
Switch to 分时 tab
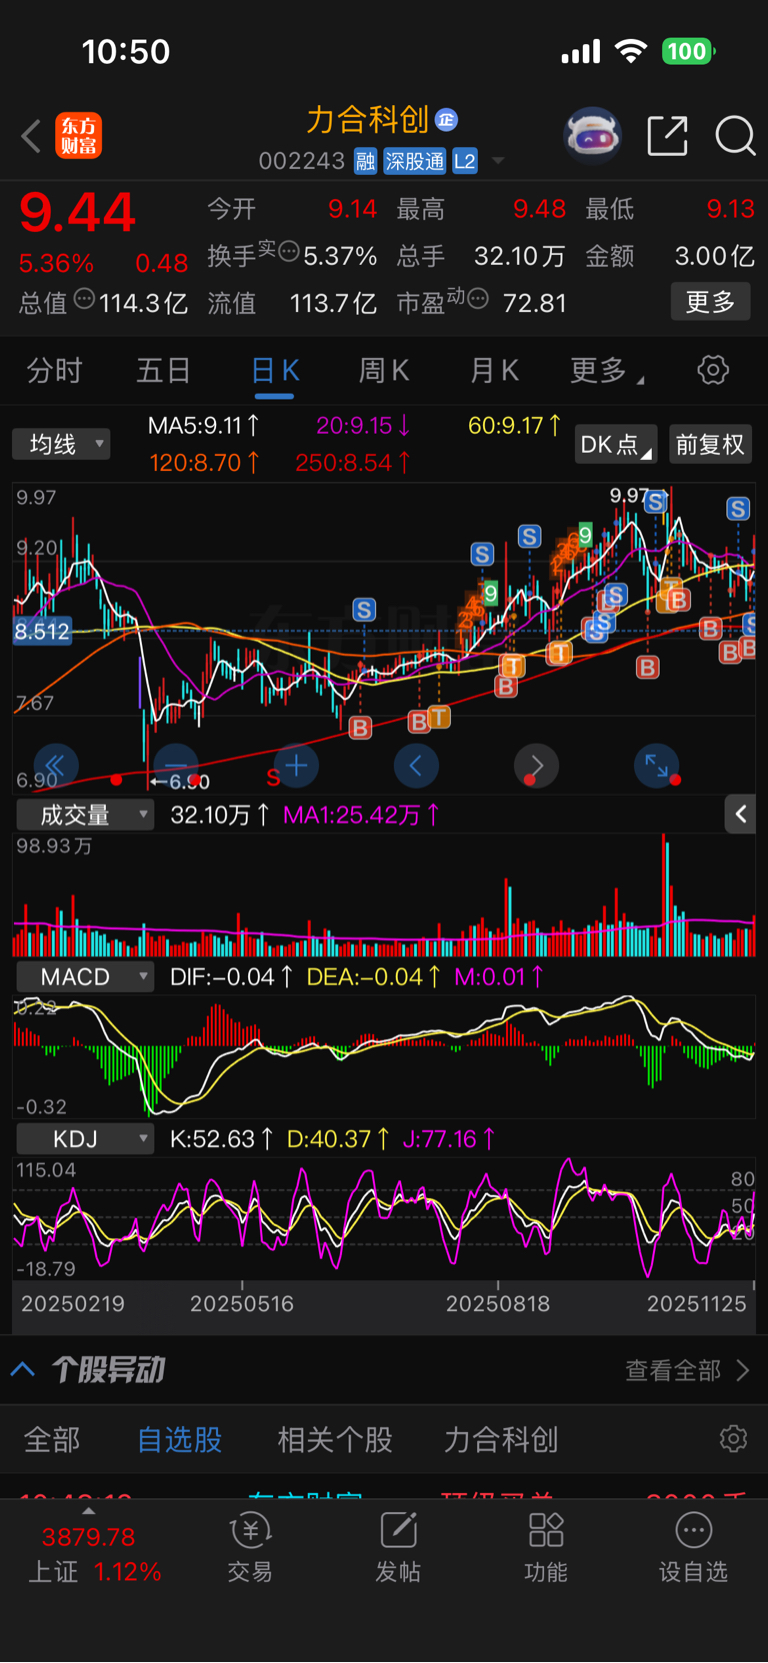[55, 371]
